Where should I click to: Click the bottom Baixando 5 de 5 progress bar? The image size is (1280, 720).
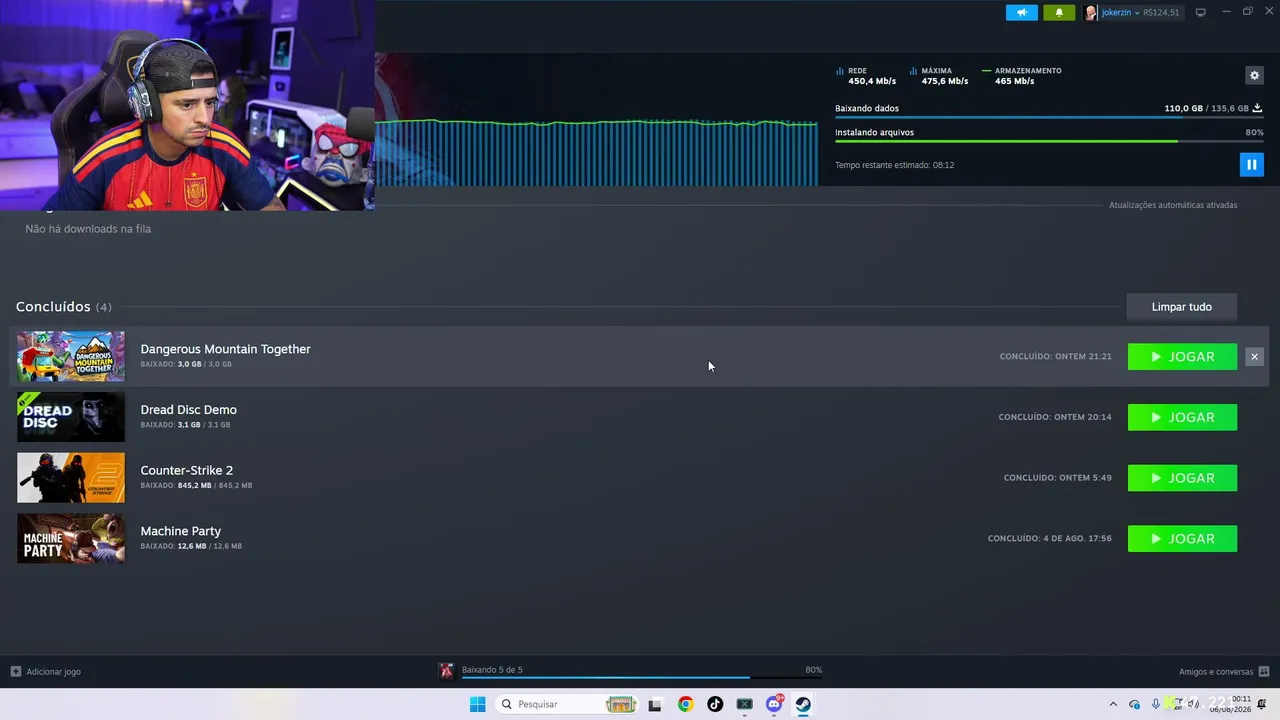coord(641,678)
